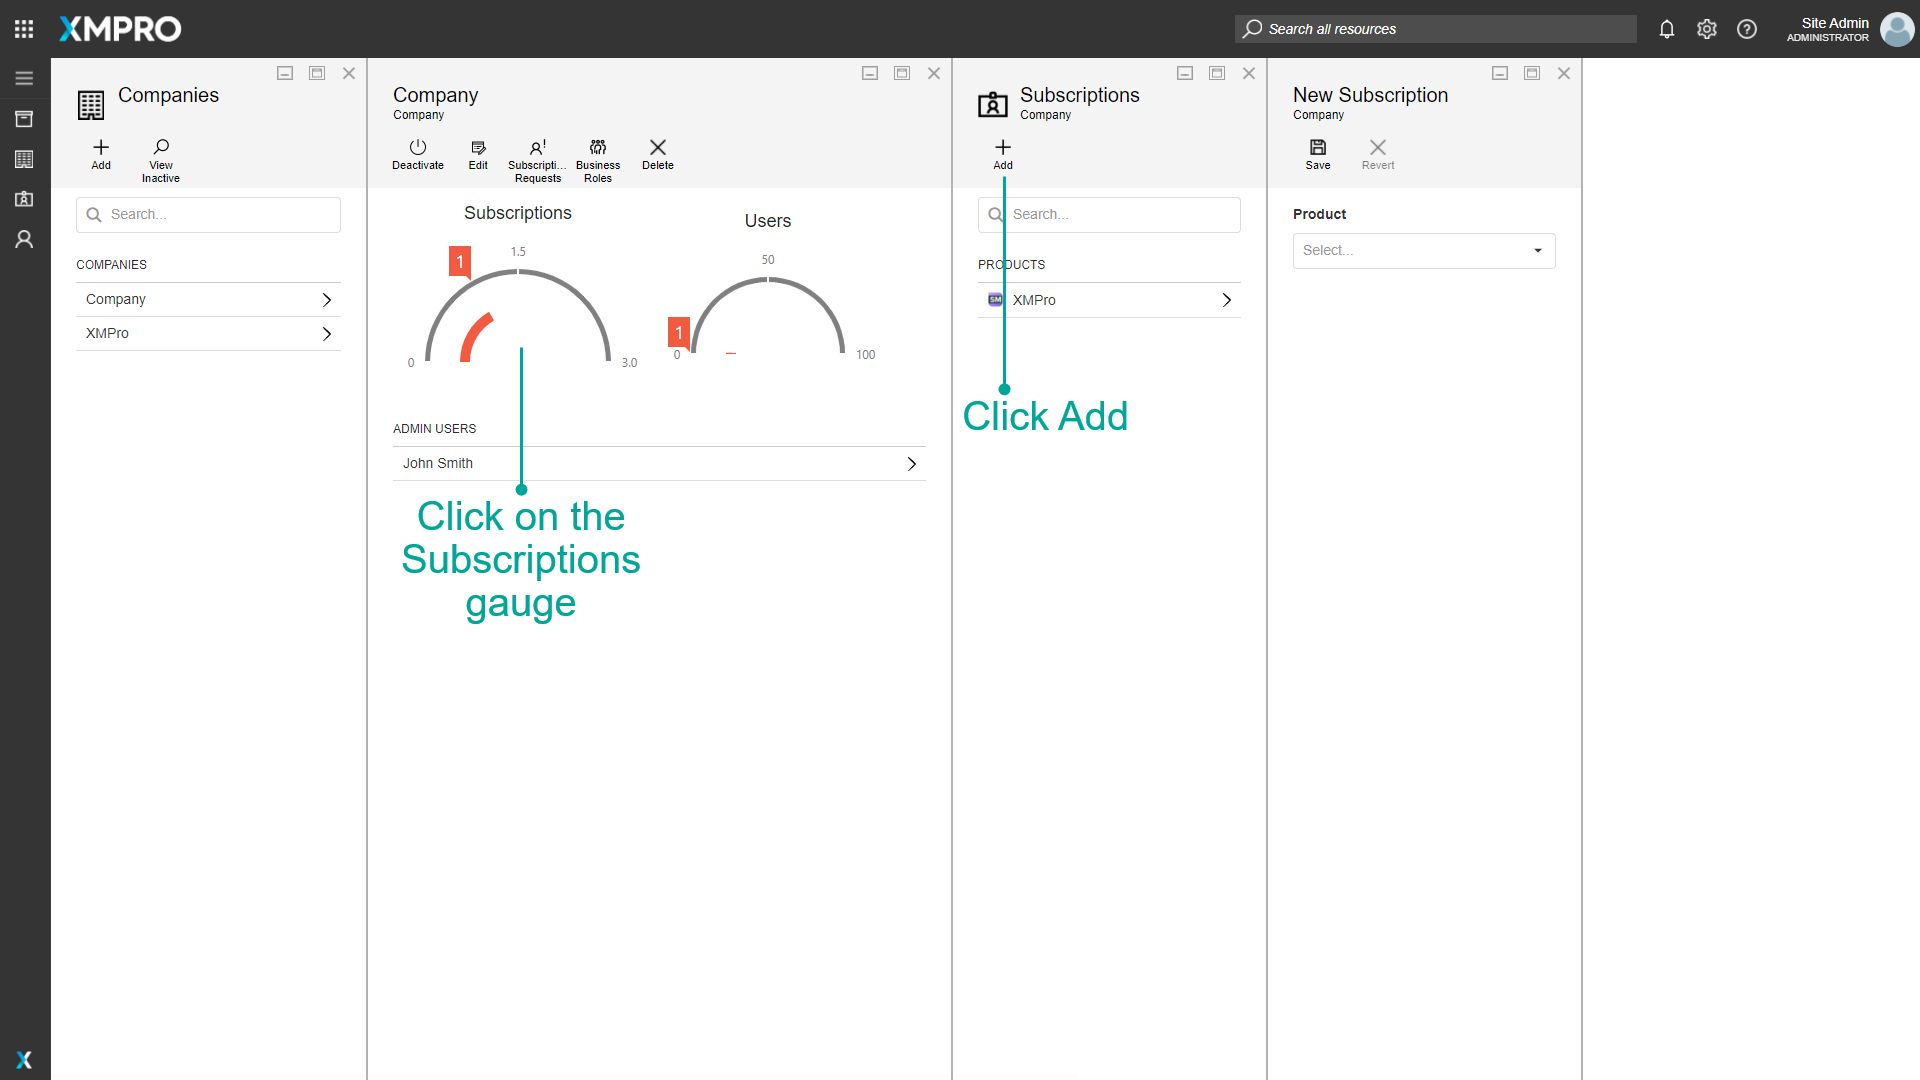1920x1080 pixels.
Task: Toggle the hamburger sidebar menu
Action: [x=24, y=78]
